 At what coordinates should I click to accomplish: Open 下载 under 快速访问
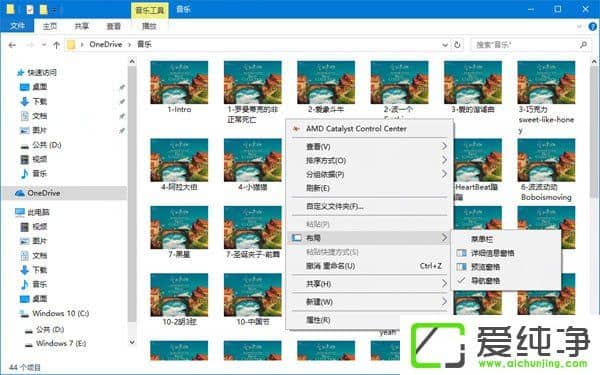pyautogui.click(x=34, y=101)
